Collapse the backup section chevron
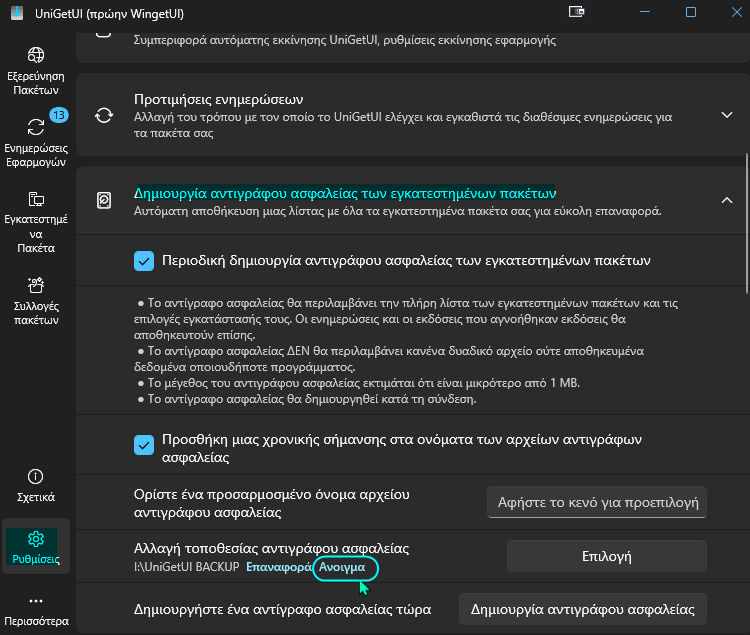The height and width of the screenshot is (635, 750). [x=727, y=200]
